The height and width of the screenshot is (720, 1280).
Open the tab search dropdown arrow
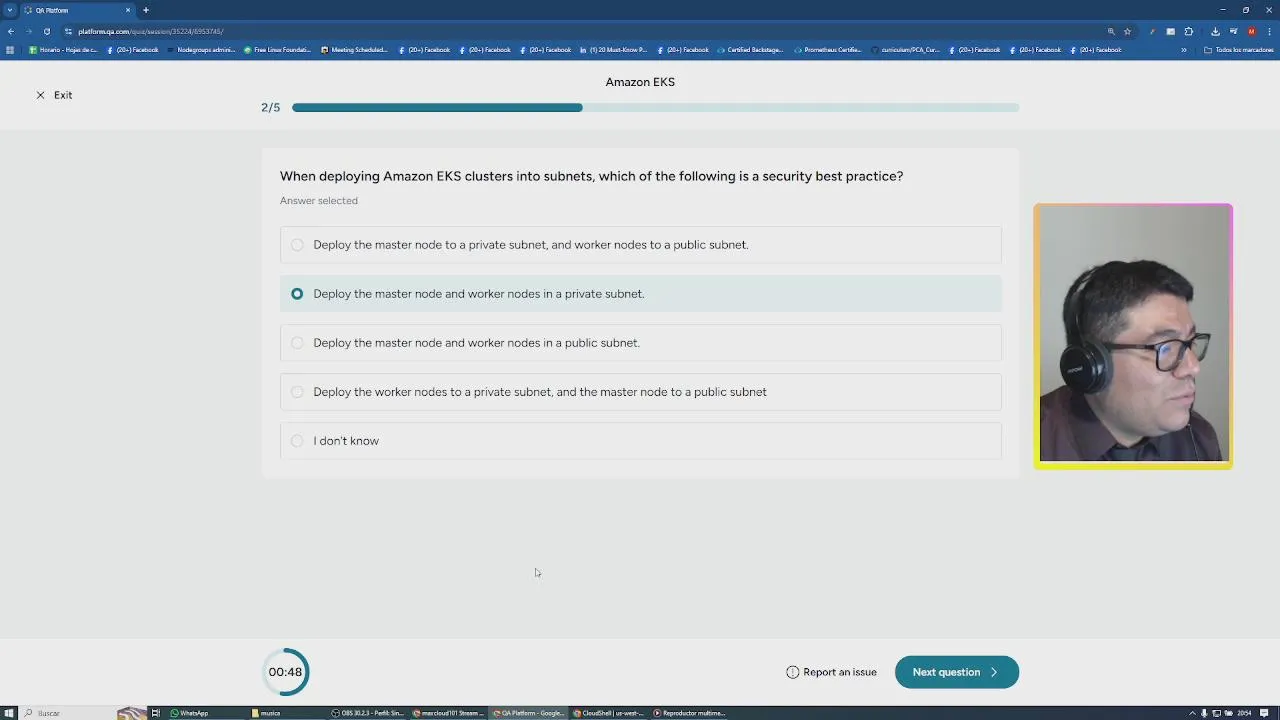(x=10, y=10)
